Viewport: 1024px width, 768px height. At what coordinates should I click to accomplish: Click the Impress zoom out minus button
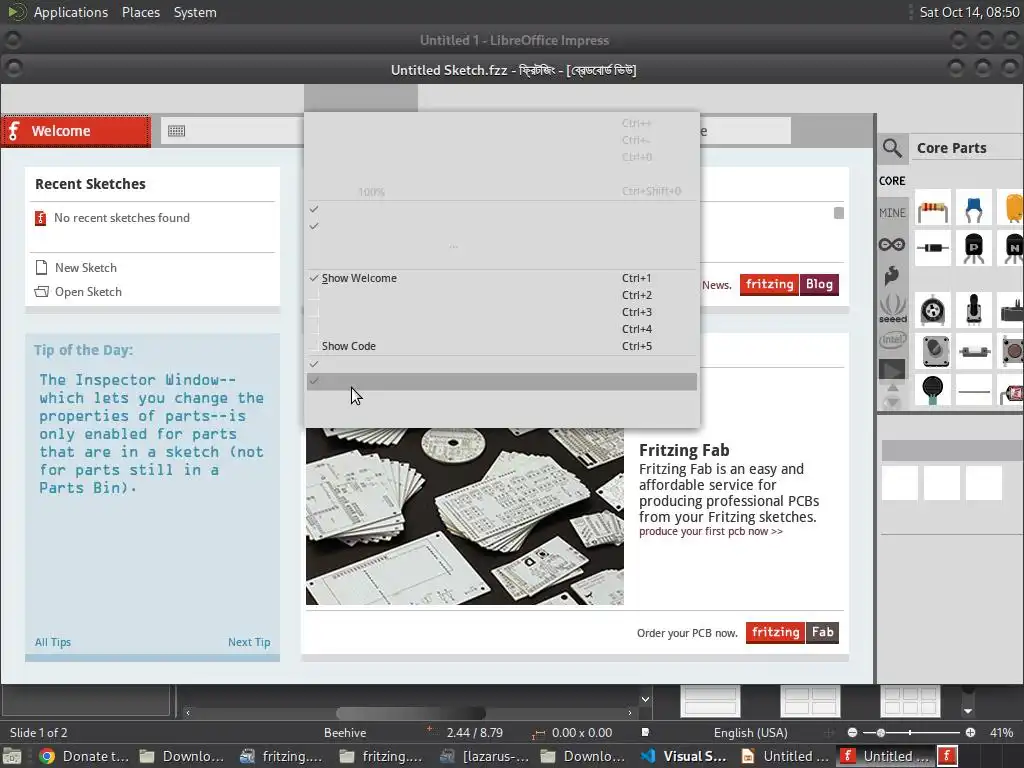852,733
